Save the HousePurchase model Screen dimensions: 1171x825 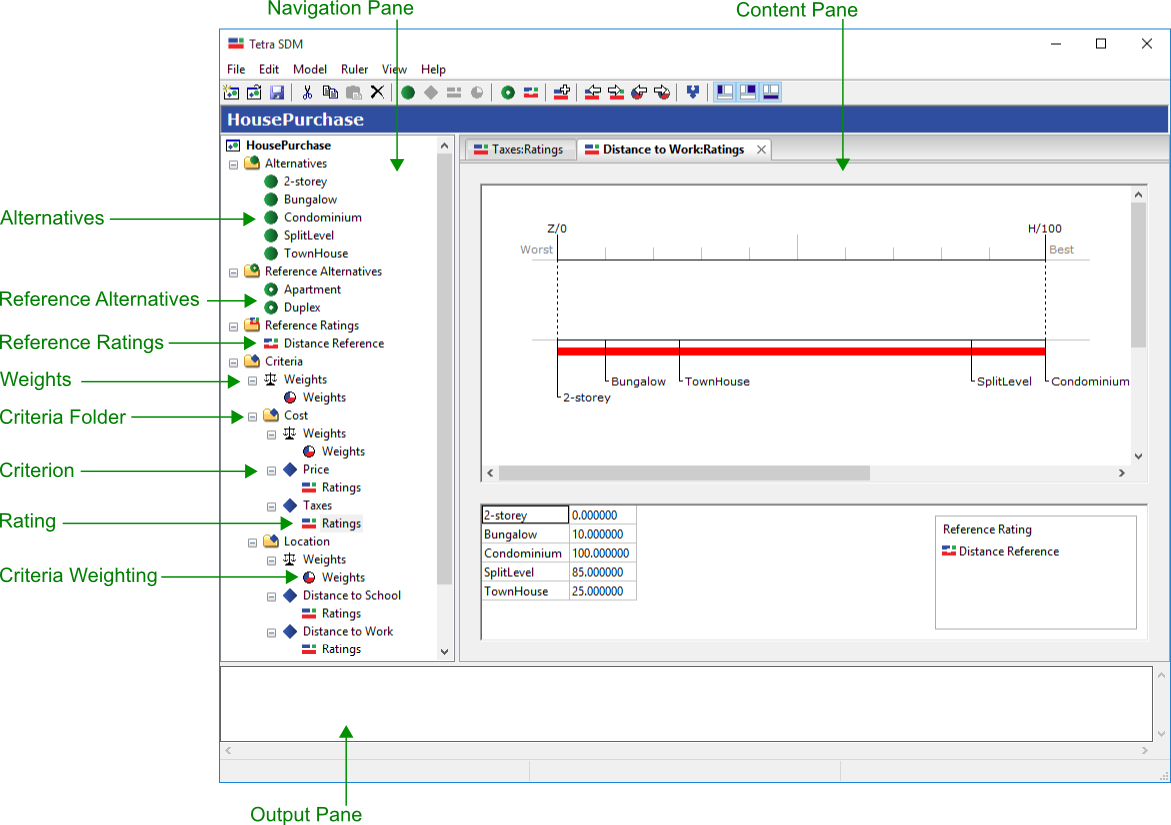[x=276, y=91]
